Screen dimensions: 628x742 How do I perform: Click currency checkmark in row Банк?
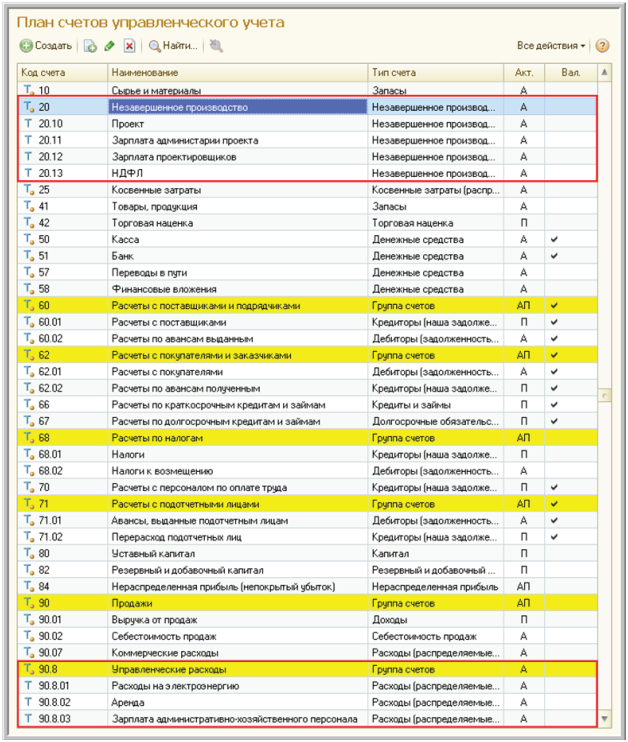point(554,256)
